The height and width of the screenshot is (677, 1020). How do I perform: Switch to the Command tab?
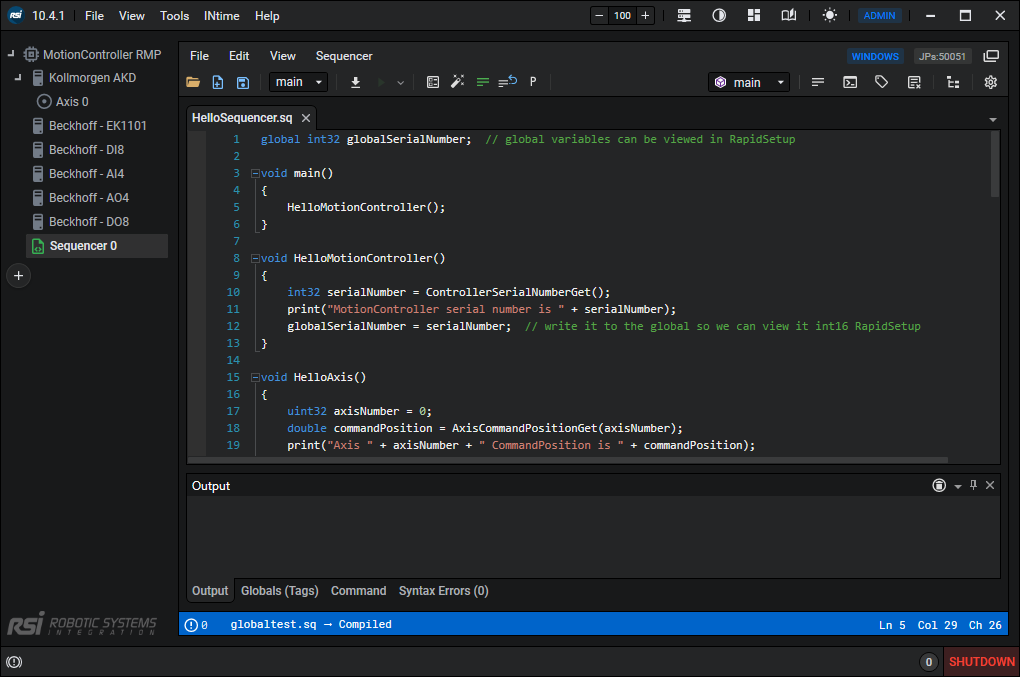coord(358,591)
